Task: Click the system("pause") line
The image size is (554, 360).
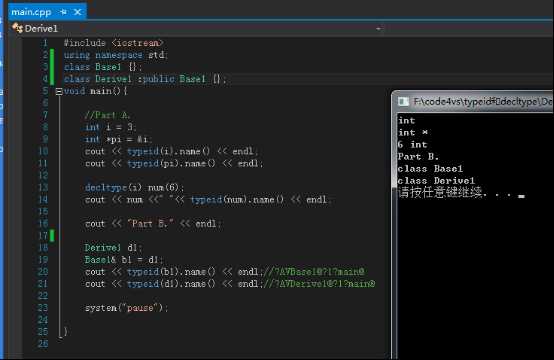Action: pos(126,308)
